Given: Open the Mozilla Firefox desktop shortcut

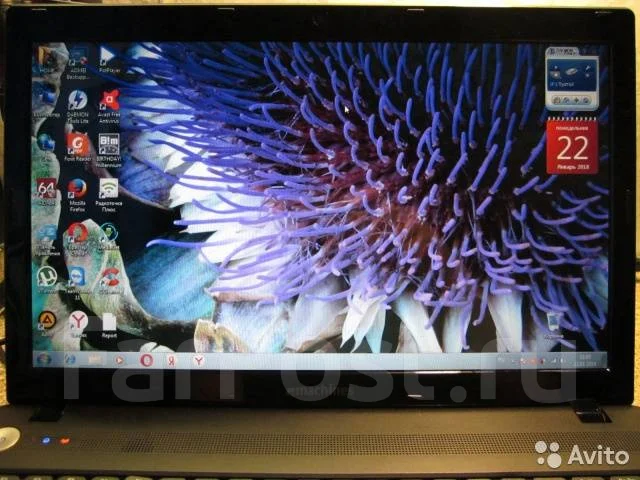Looking at the screenshot, I should coord(77,196).
